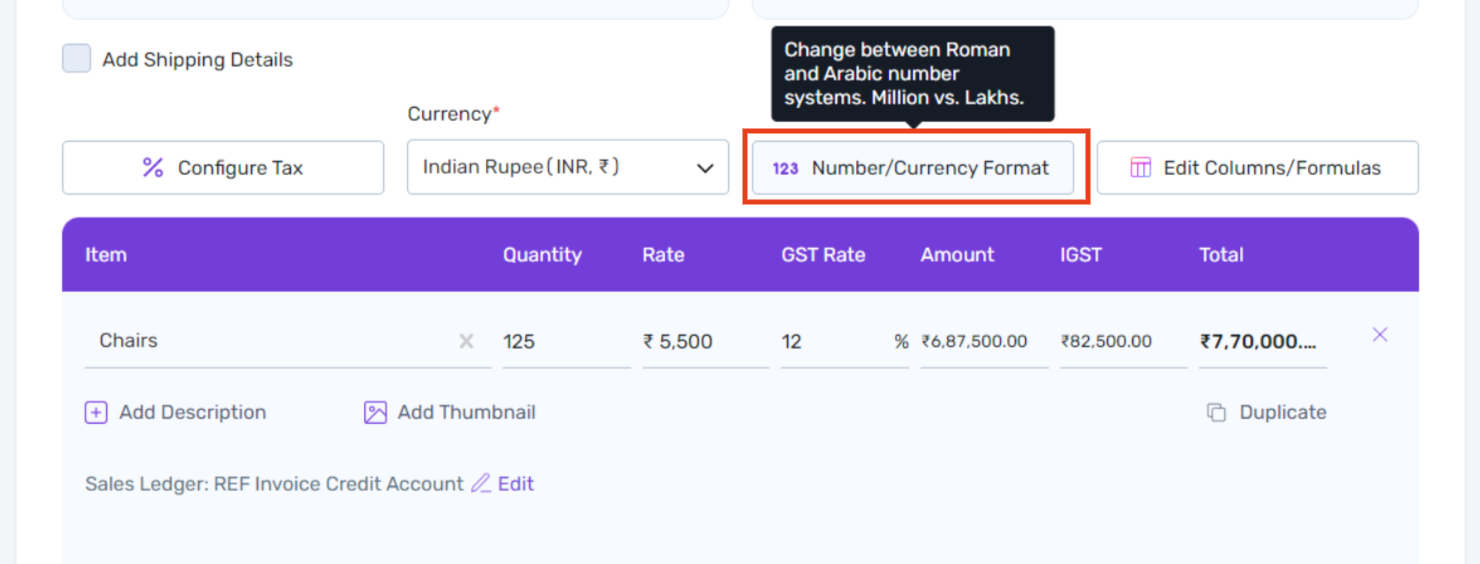The height and width of the screenshot is (564, 1480).
Task: Click the image icon beside Add Thumbnail
Action: point(375,412)
